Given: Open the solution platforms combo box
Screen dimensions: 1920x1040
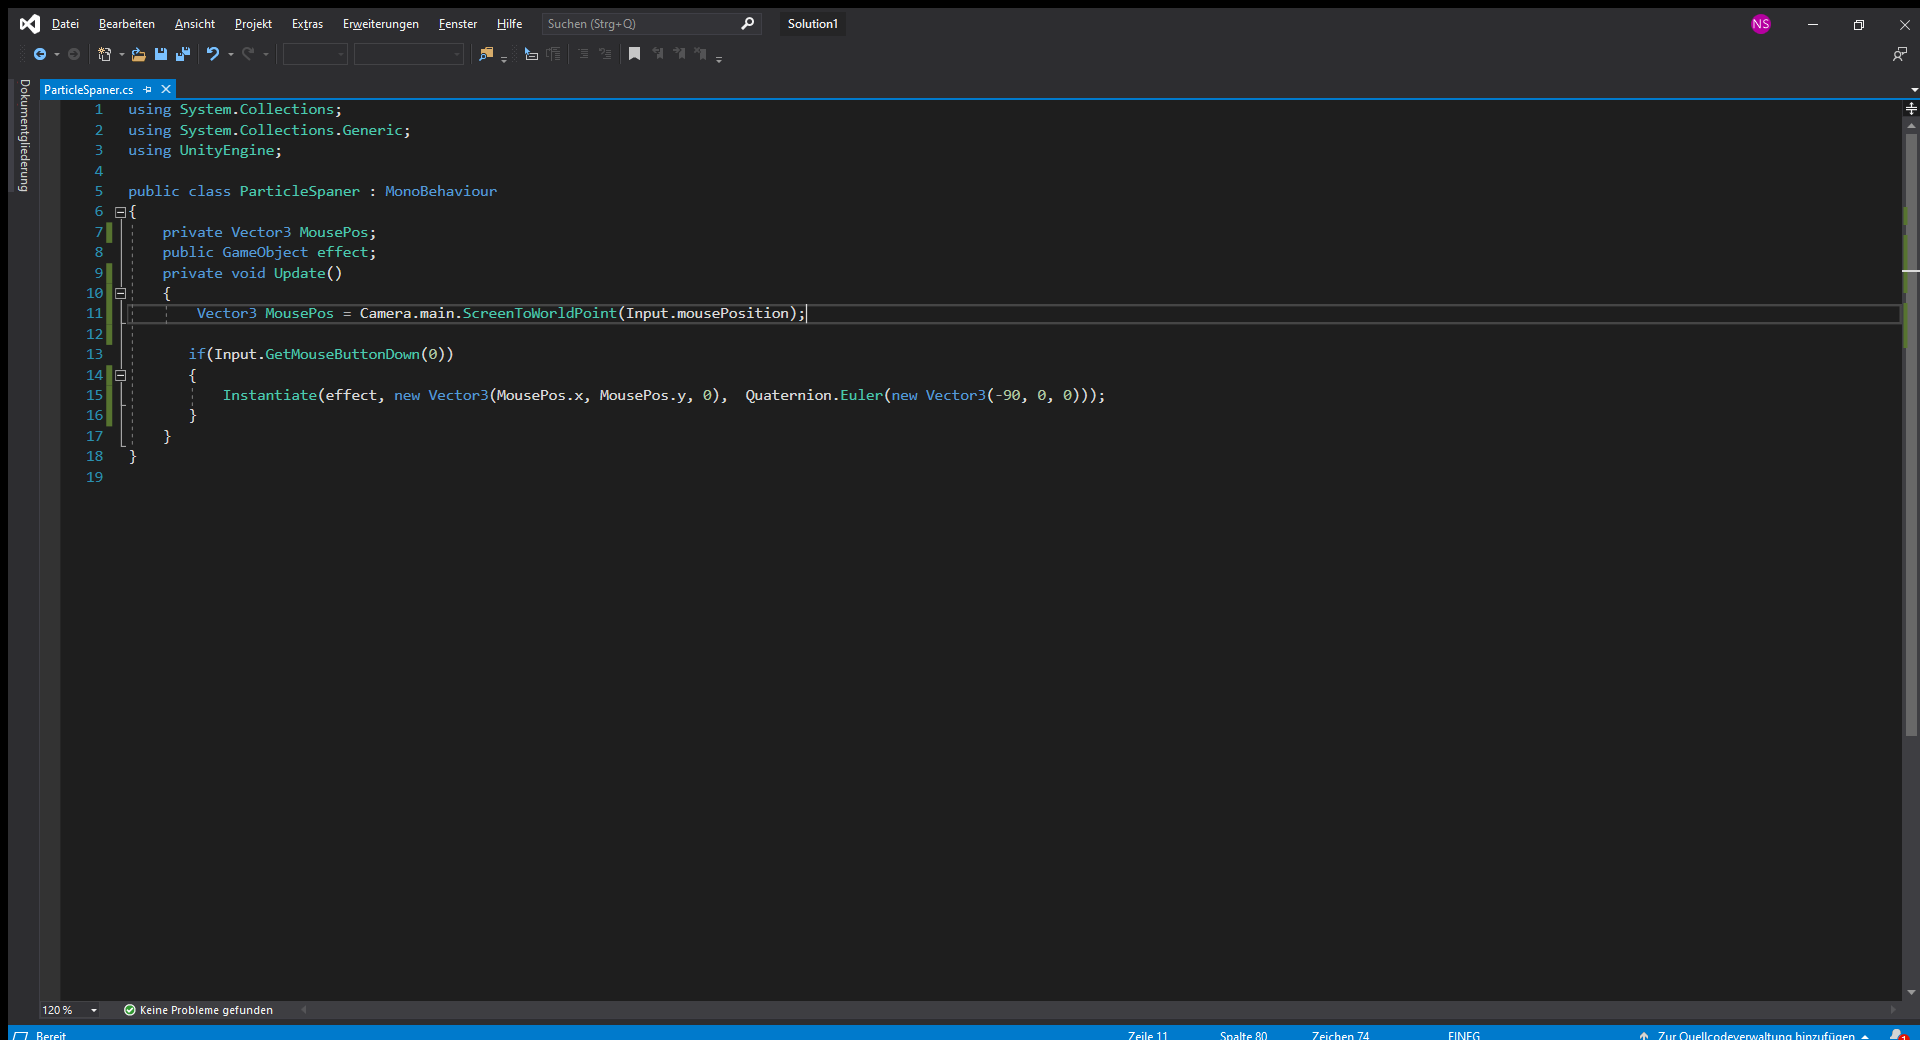Looking at the screenshot, I should point(409,54).
